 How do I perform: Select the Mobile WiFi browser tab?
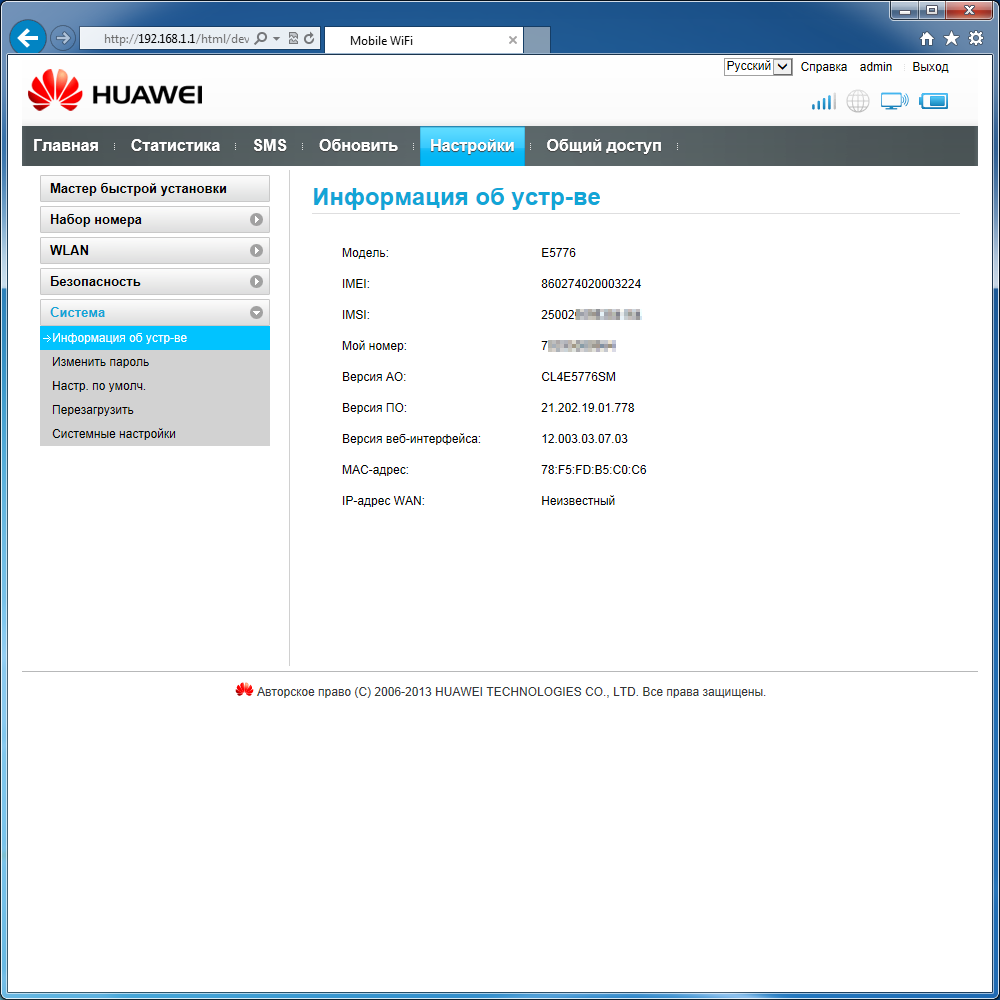[x=424, y=40]
